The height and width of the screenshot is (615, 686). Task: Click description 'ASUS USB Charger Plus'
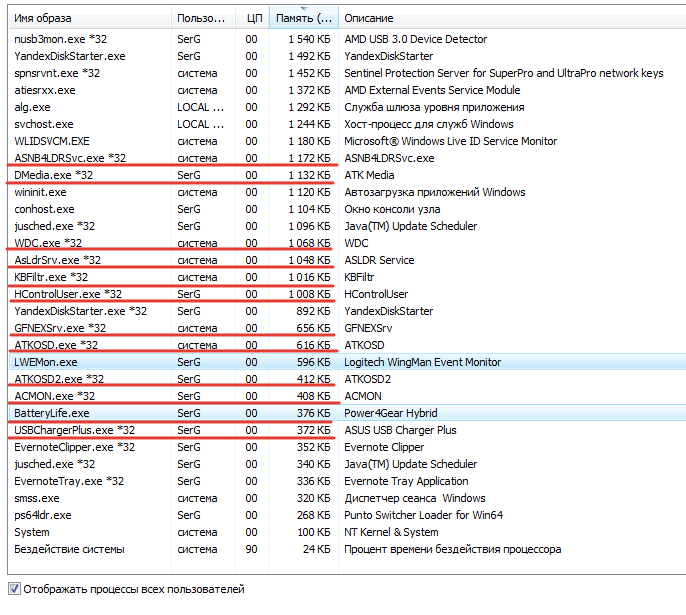click(400, 430)
